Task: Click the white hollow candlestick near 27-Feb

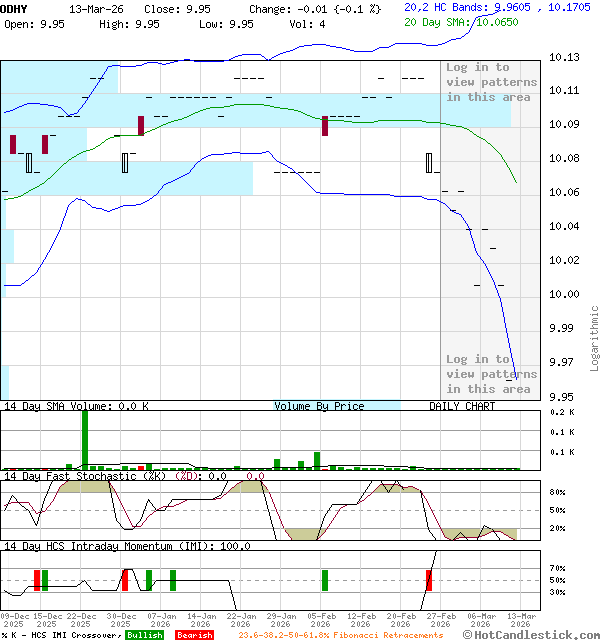Action: point(429,163)
